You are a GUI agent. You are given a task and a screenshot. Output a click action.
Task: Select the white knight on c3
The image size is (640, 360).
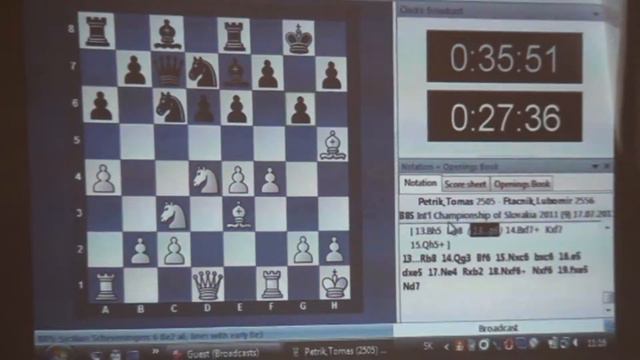coord(173,216)
